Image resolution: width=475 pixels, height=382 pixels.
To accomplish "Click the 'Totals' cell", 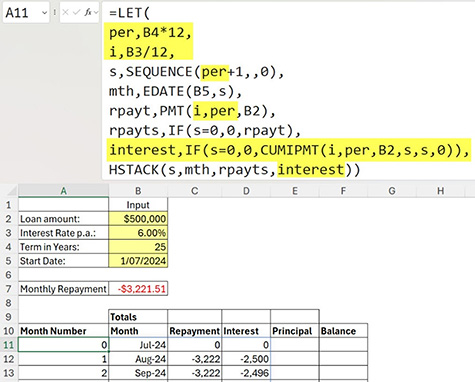I will pyautogui.click(x=138, y=317).
